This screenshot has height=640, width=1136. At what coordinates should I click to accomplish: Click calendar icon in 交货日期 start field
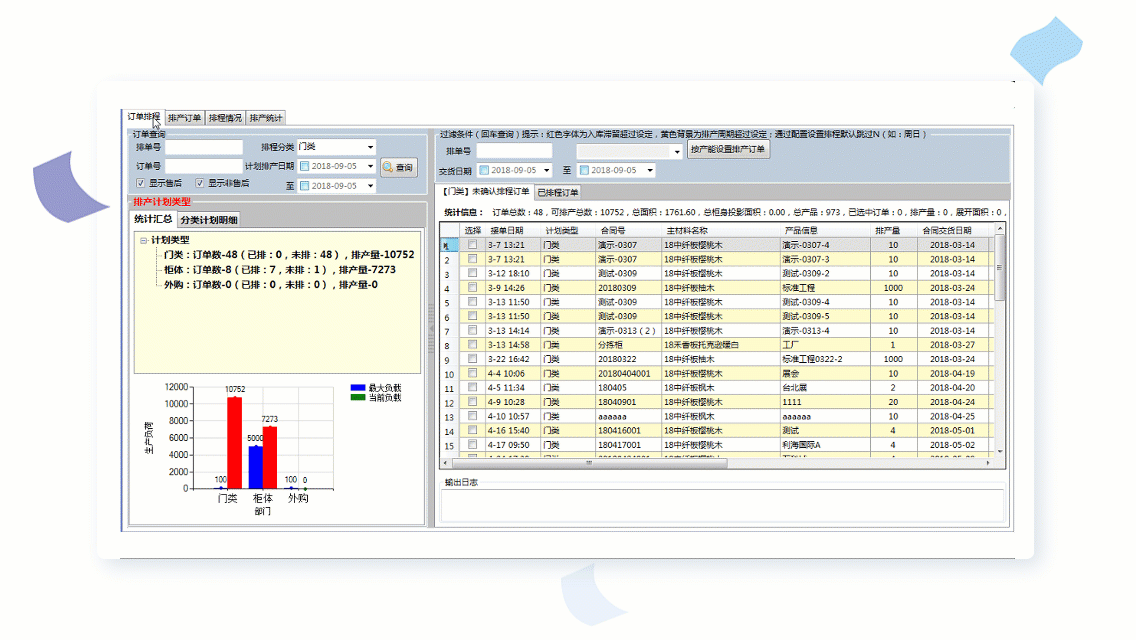(484, 171)
